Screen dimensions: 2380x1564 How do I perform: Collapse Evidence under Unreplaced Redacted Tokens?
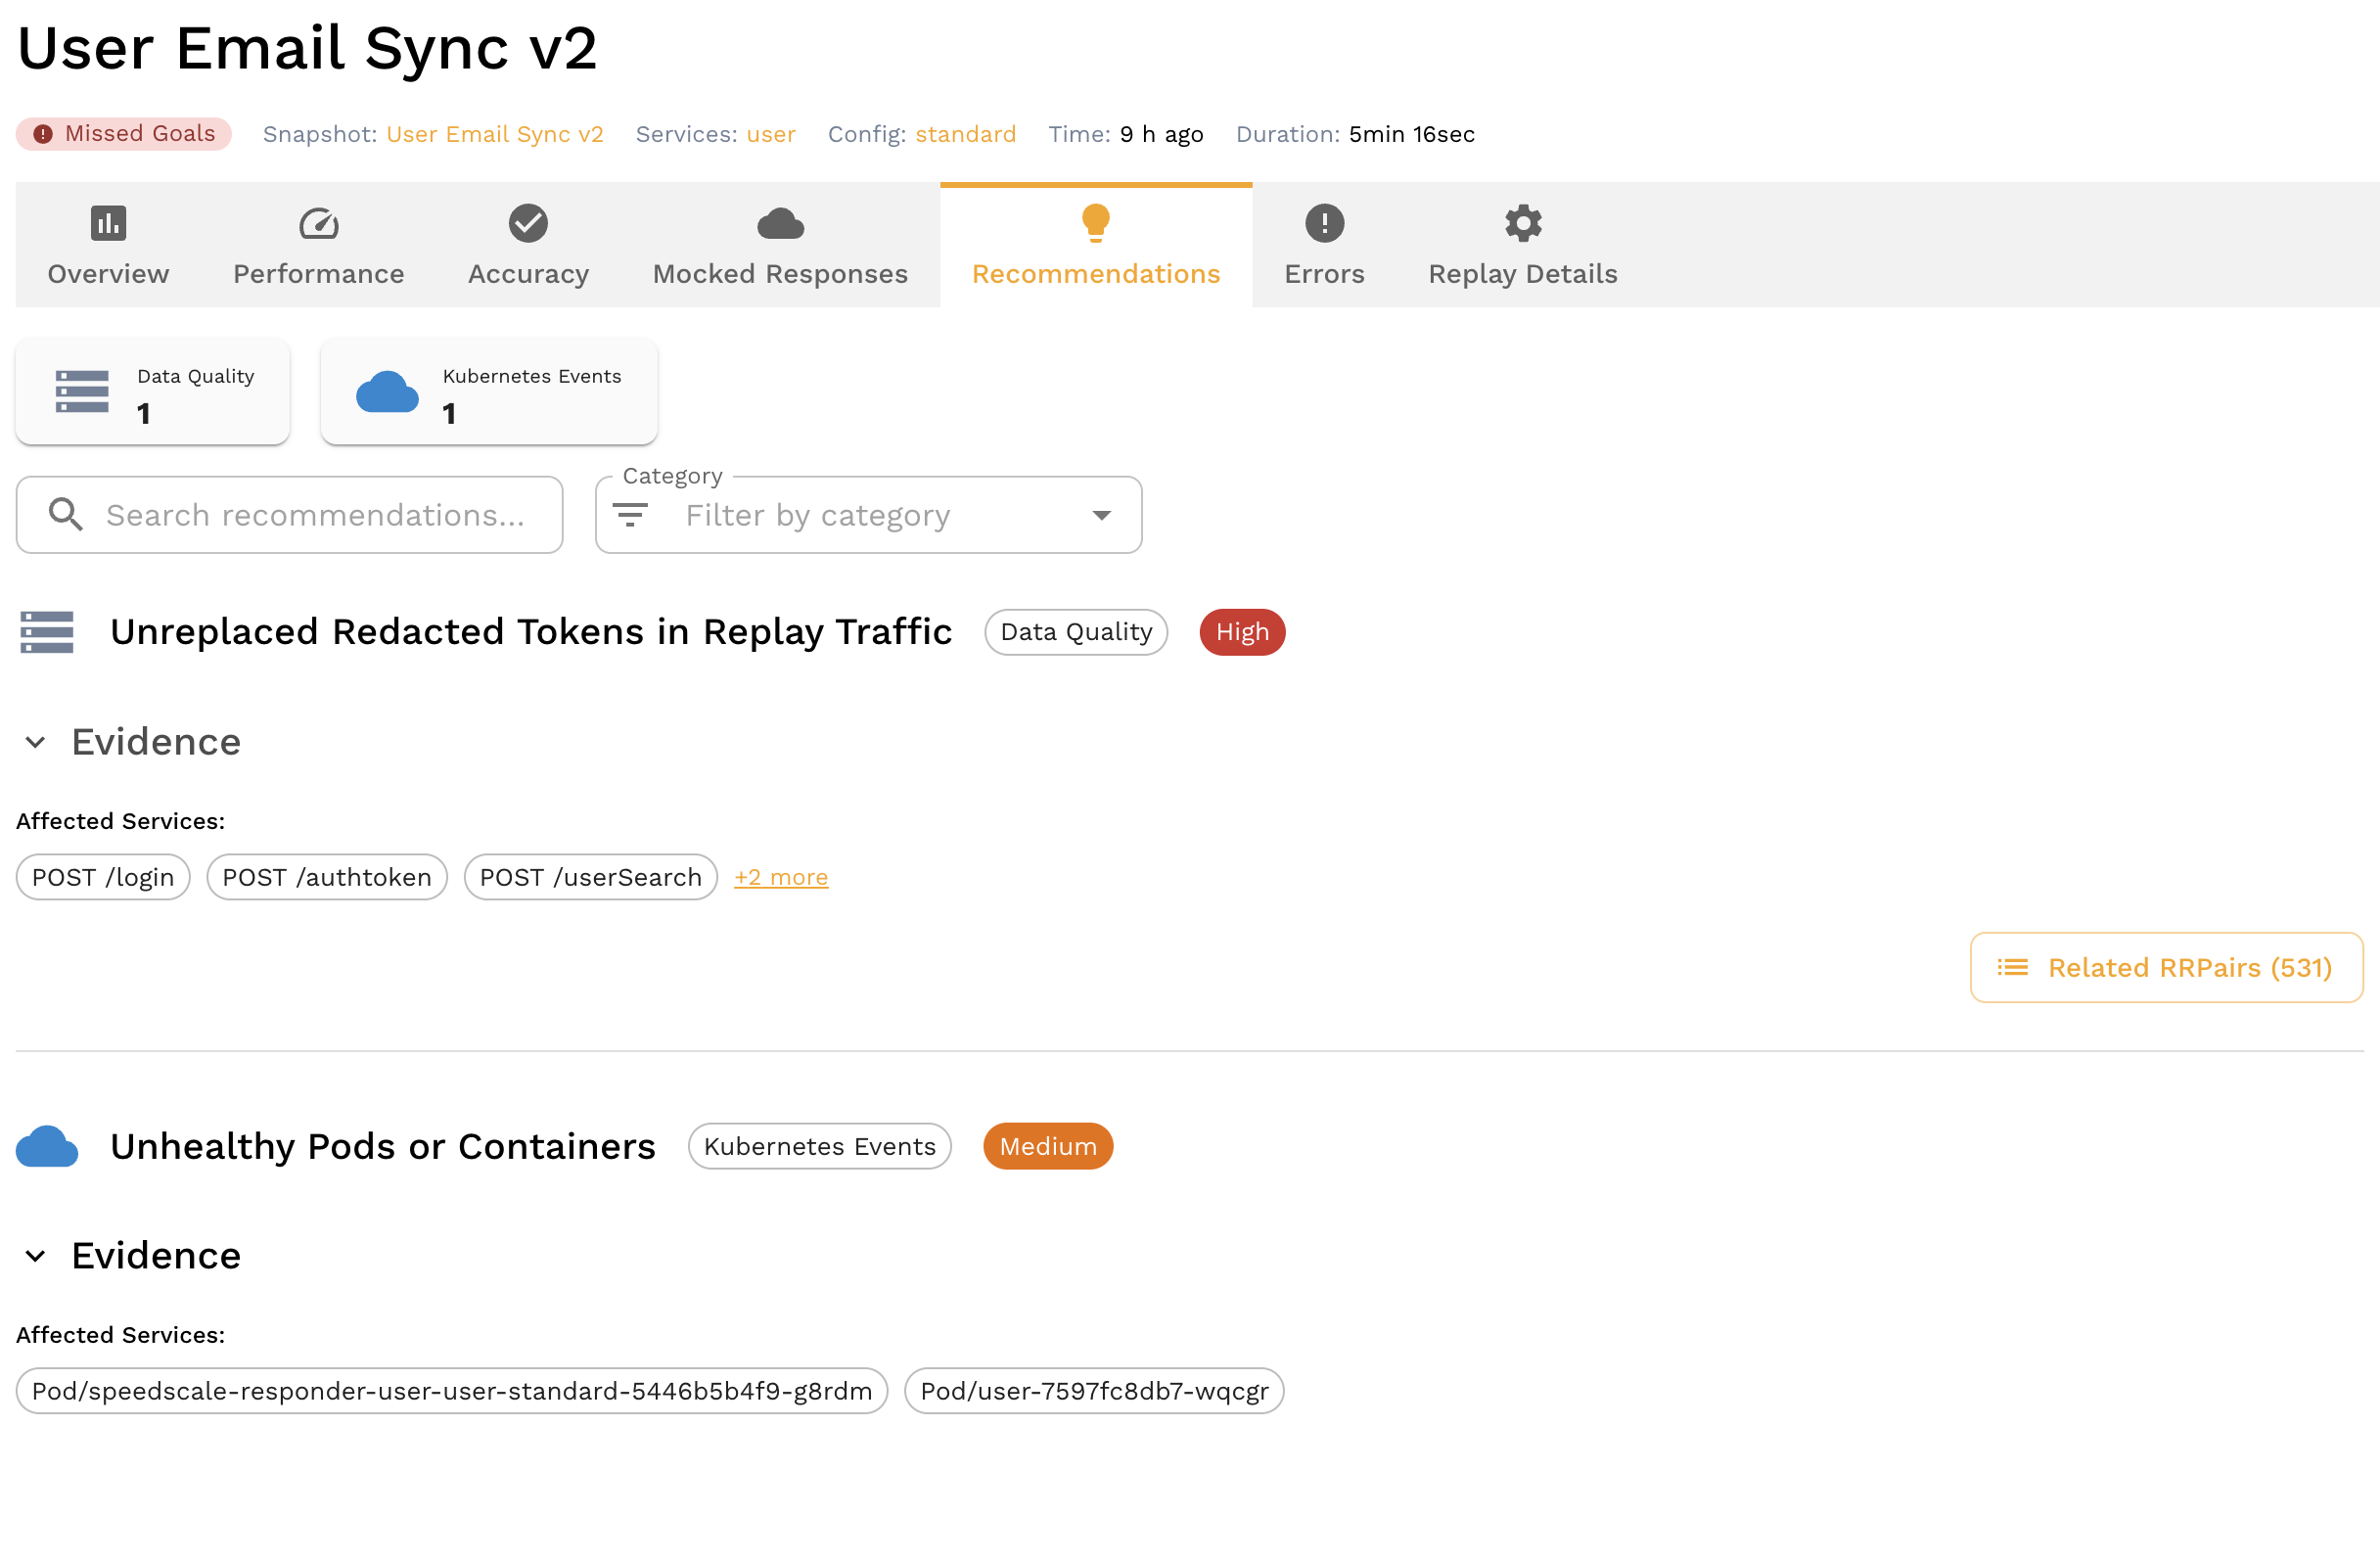pos(36,742)
